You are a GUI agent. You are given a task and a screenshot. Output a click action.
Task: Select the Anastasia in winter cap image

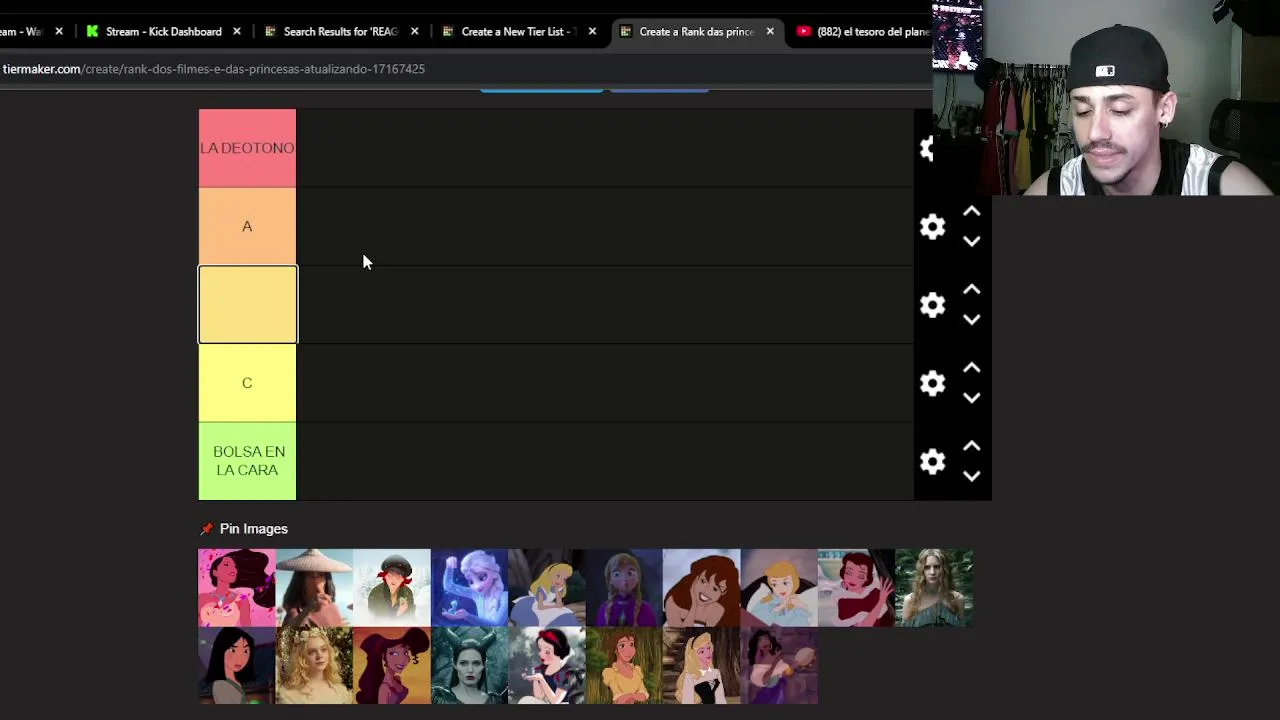[x=392, y=588]
